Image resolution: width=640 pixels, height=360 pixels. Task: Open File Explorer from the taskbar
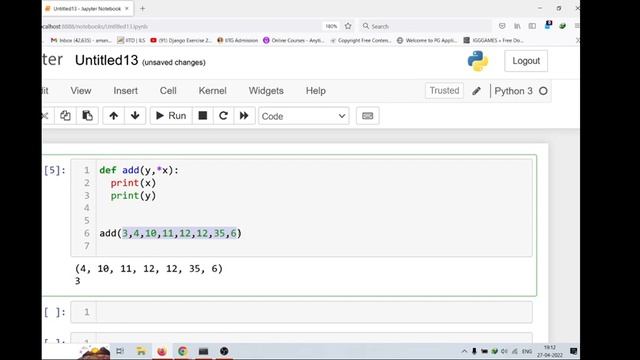(141, 351)
